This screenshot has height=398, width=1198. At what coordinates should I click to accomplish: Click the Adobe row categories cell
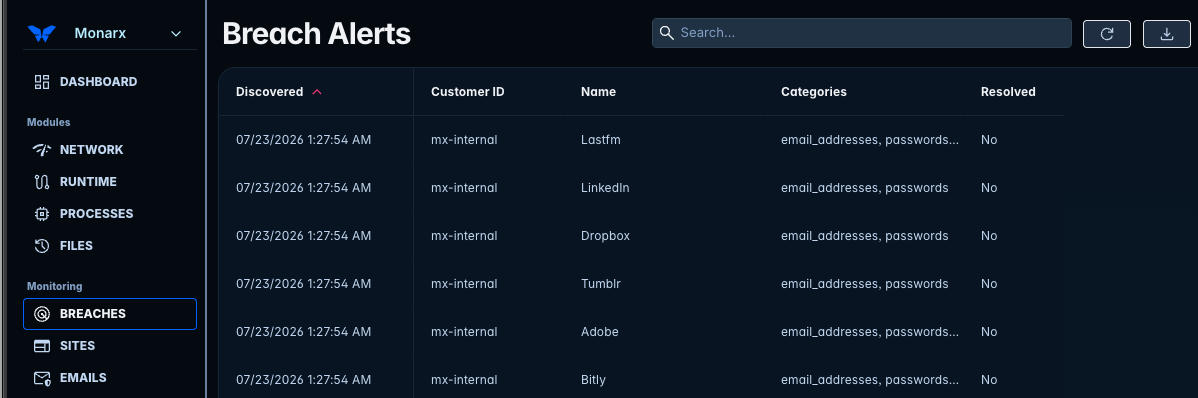(x=869, y=332)
